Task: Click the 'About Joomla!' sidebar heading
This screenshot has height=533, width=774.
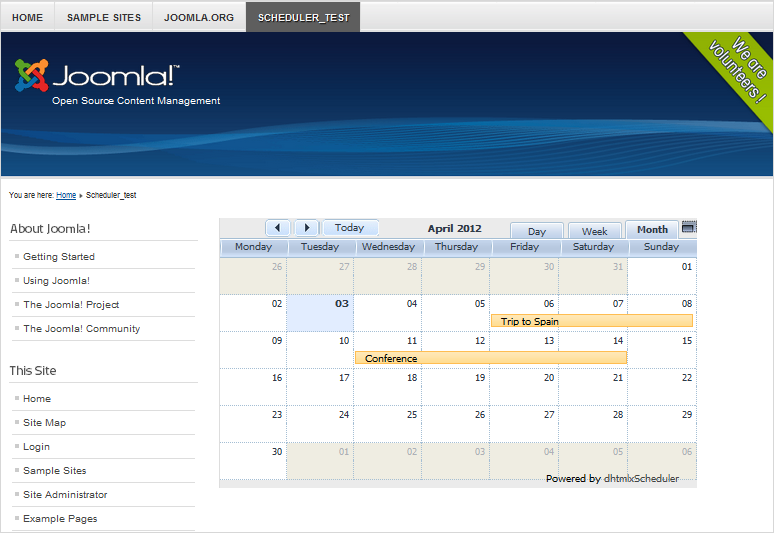Action: 50,229
